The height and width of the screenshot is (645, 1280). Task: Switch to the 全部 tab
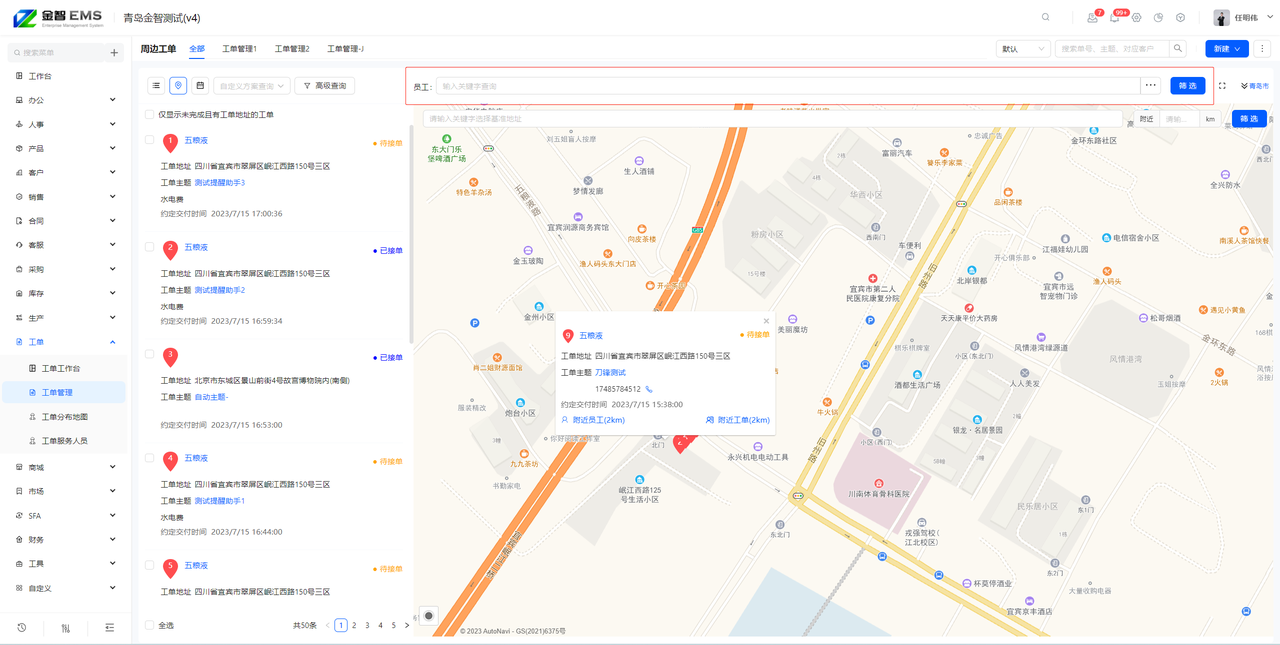pos(197,49)
